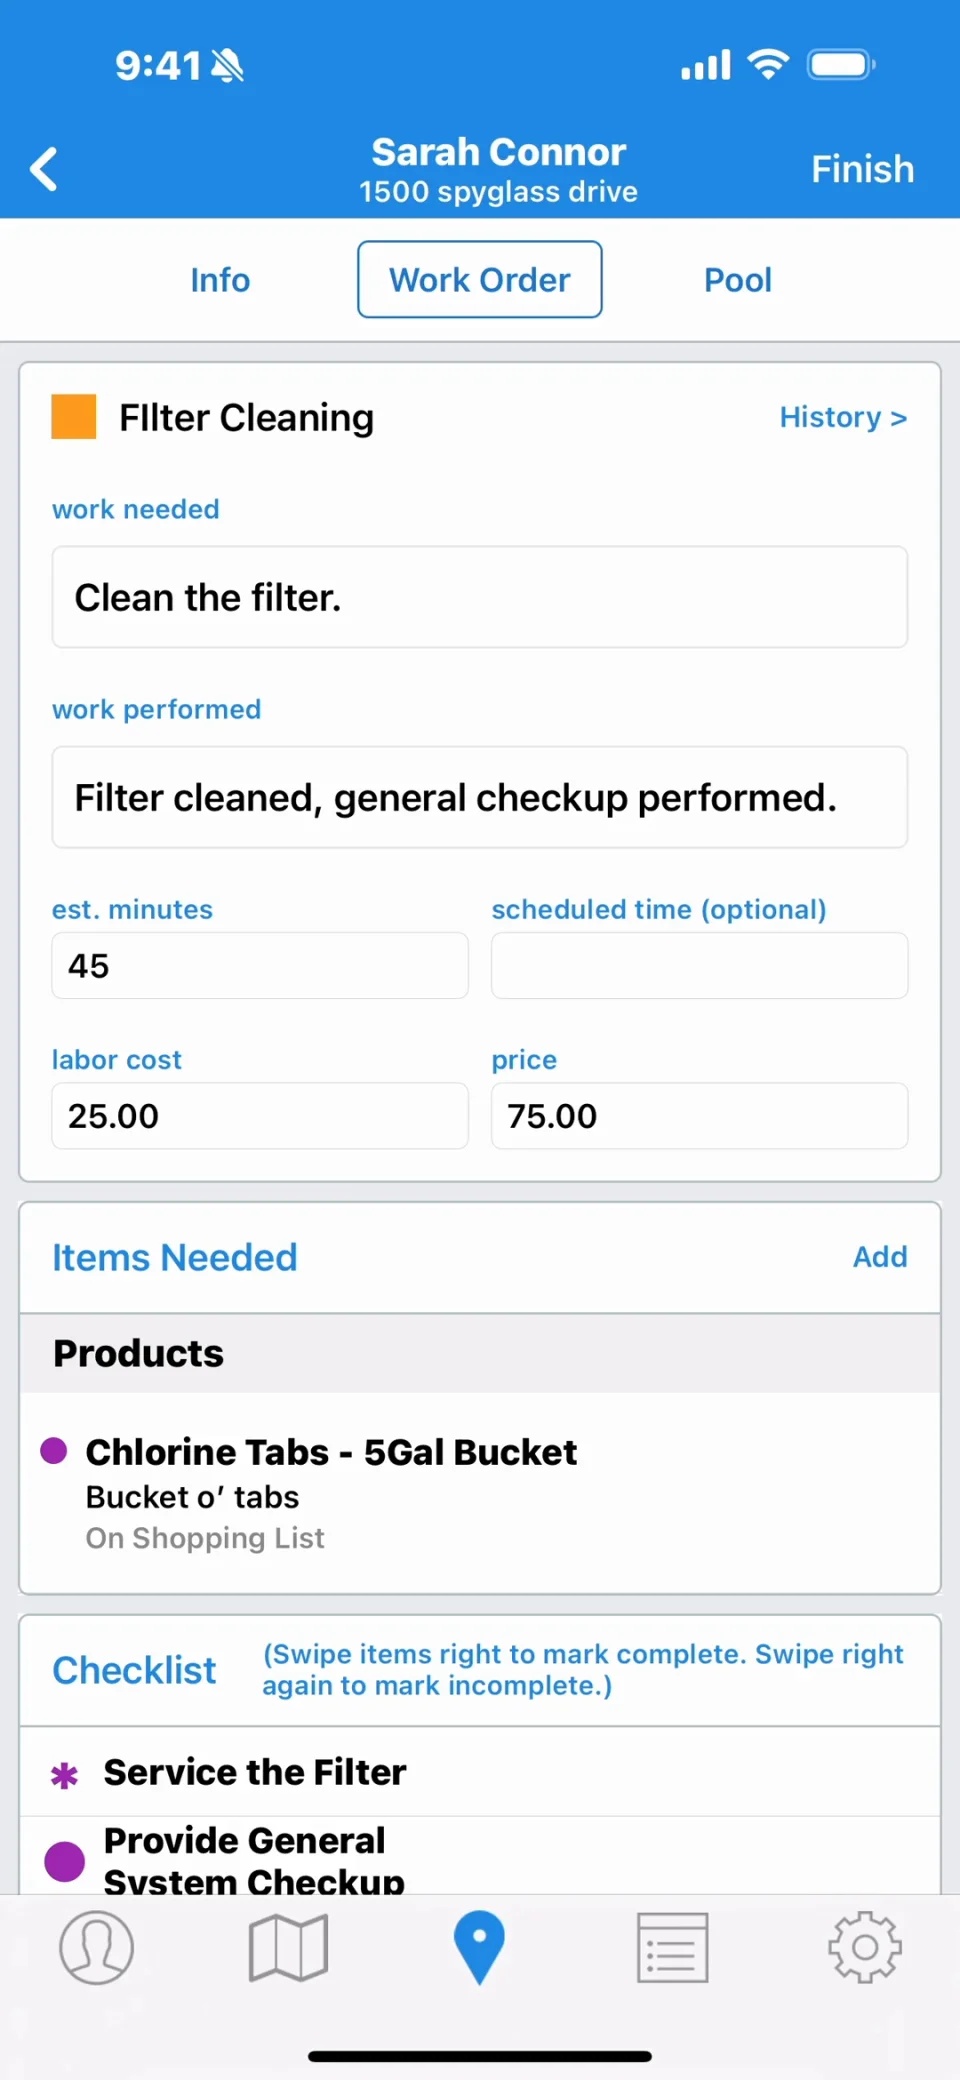The image size is (960, 2080).
Task: Open settings gear icon
Action: pyautogui.click(x=864, y=1947)
